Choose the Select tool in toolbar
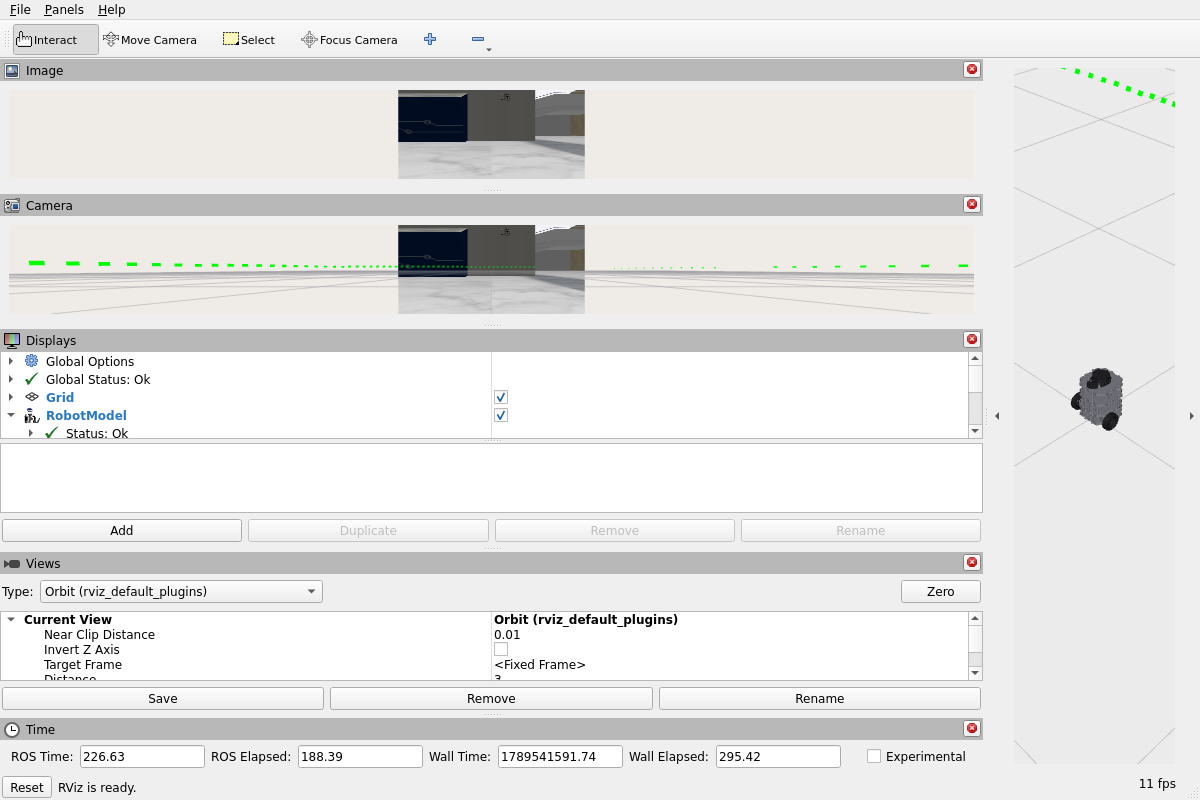This screenshot has height=800, width=1200. click(x=248, y=40)
